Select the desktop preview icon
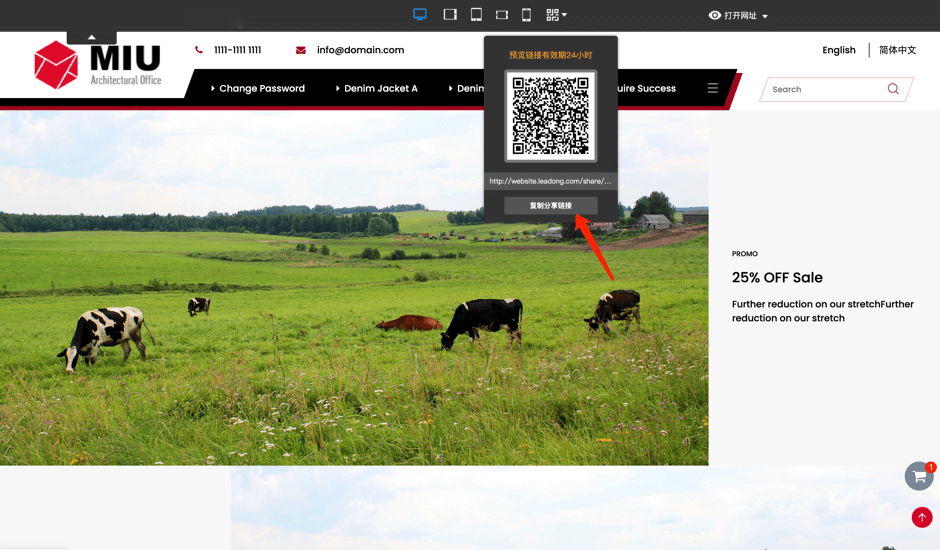940x550 pixels. [x=420, y=15]
